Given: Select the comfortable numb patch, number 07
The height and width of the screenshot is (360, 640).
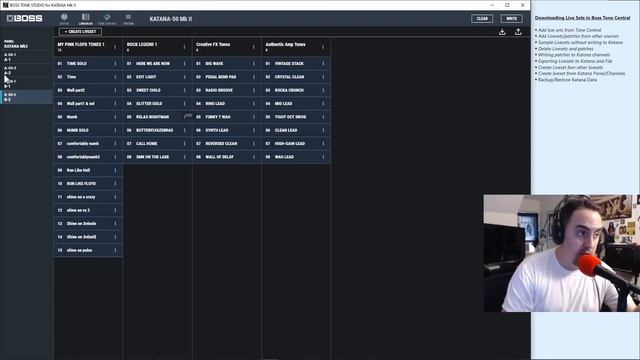Looking at the screenshot, I should (x=88, y=144).
